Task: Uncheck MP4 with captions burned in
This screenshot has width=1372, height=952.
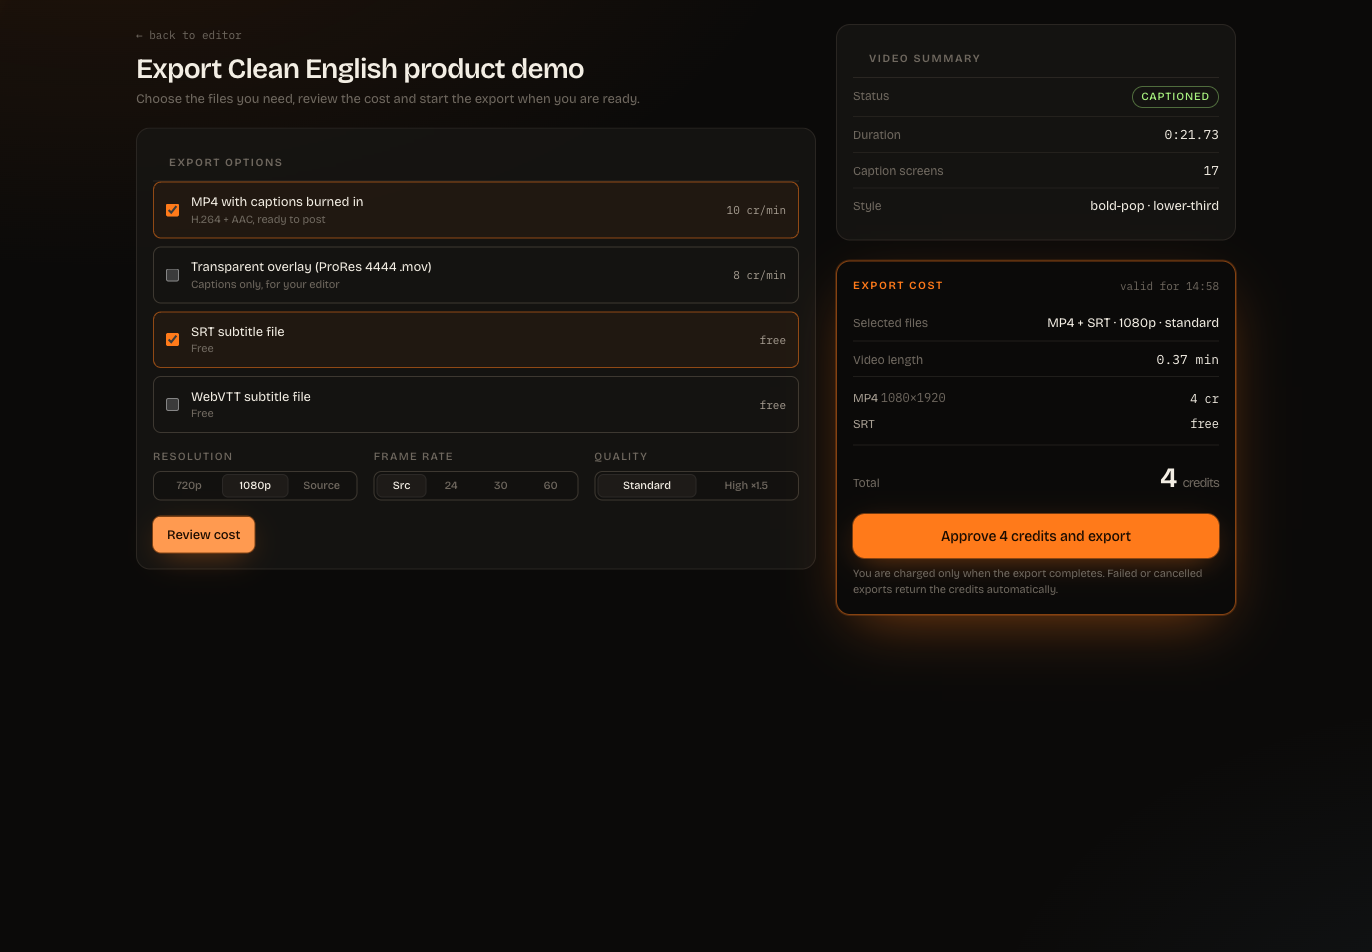Action: 172,210
